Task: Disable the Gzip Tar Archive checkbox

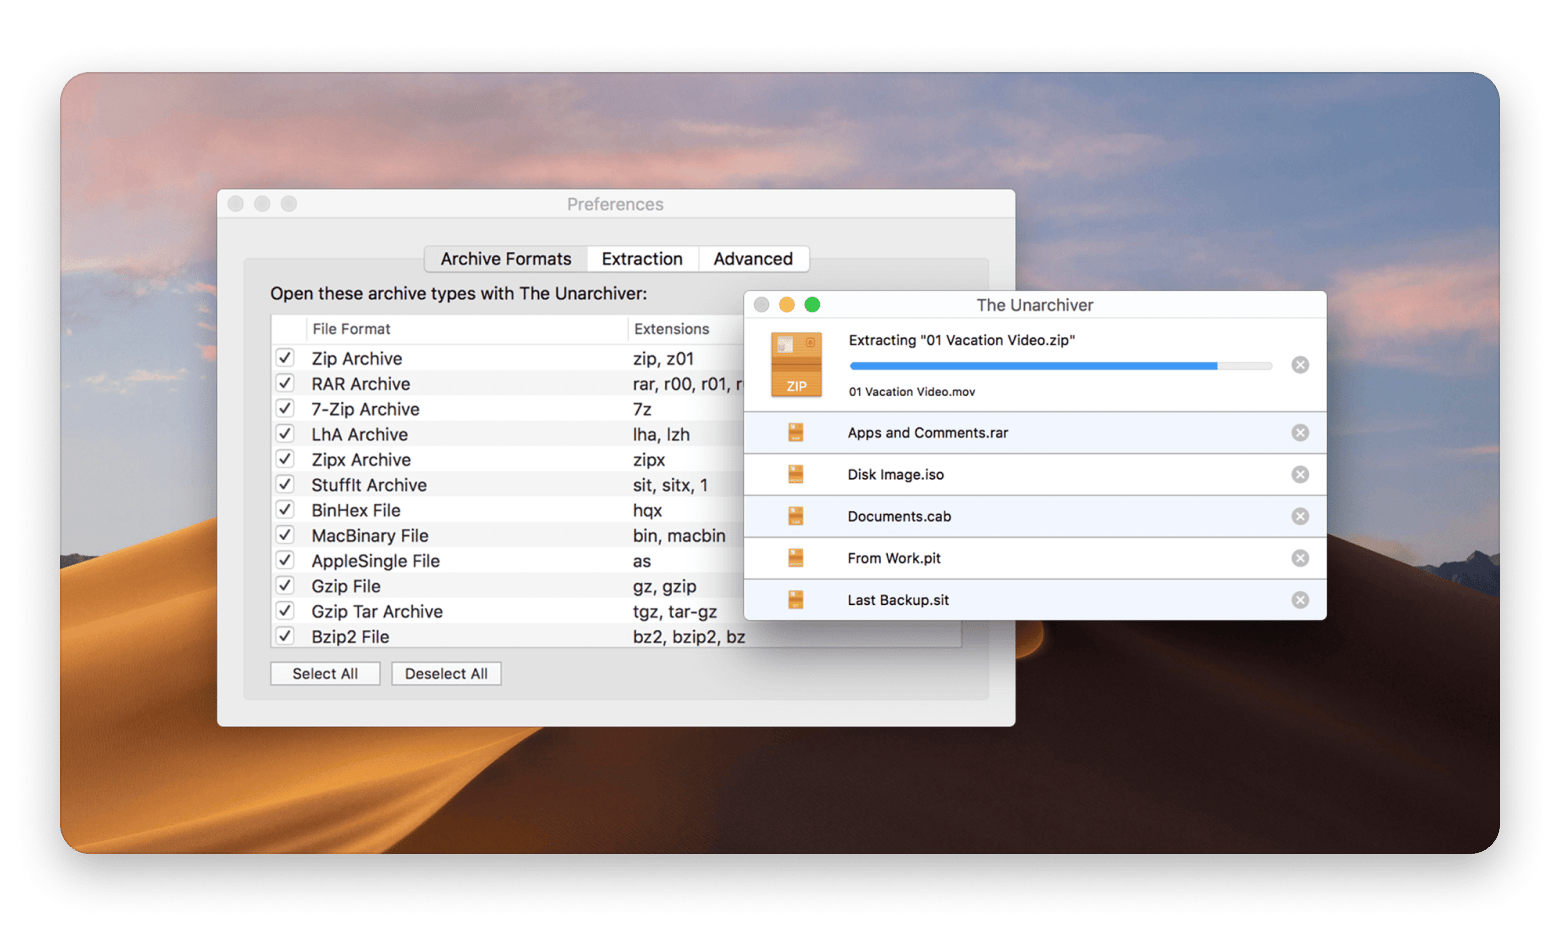Action: click(x=285, y=611)
